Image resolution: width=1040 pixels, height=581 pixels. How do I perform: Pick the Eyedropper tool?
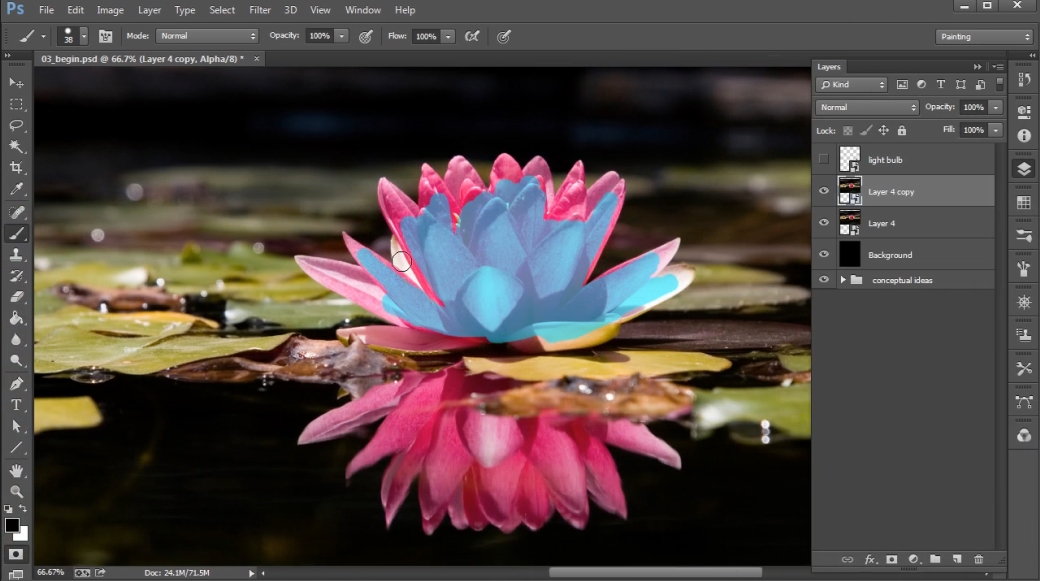click(x=17, y=189)
